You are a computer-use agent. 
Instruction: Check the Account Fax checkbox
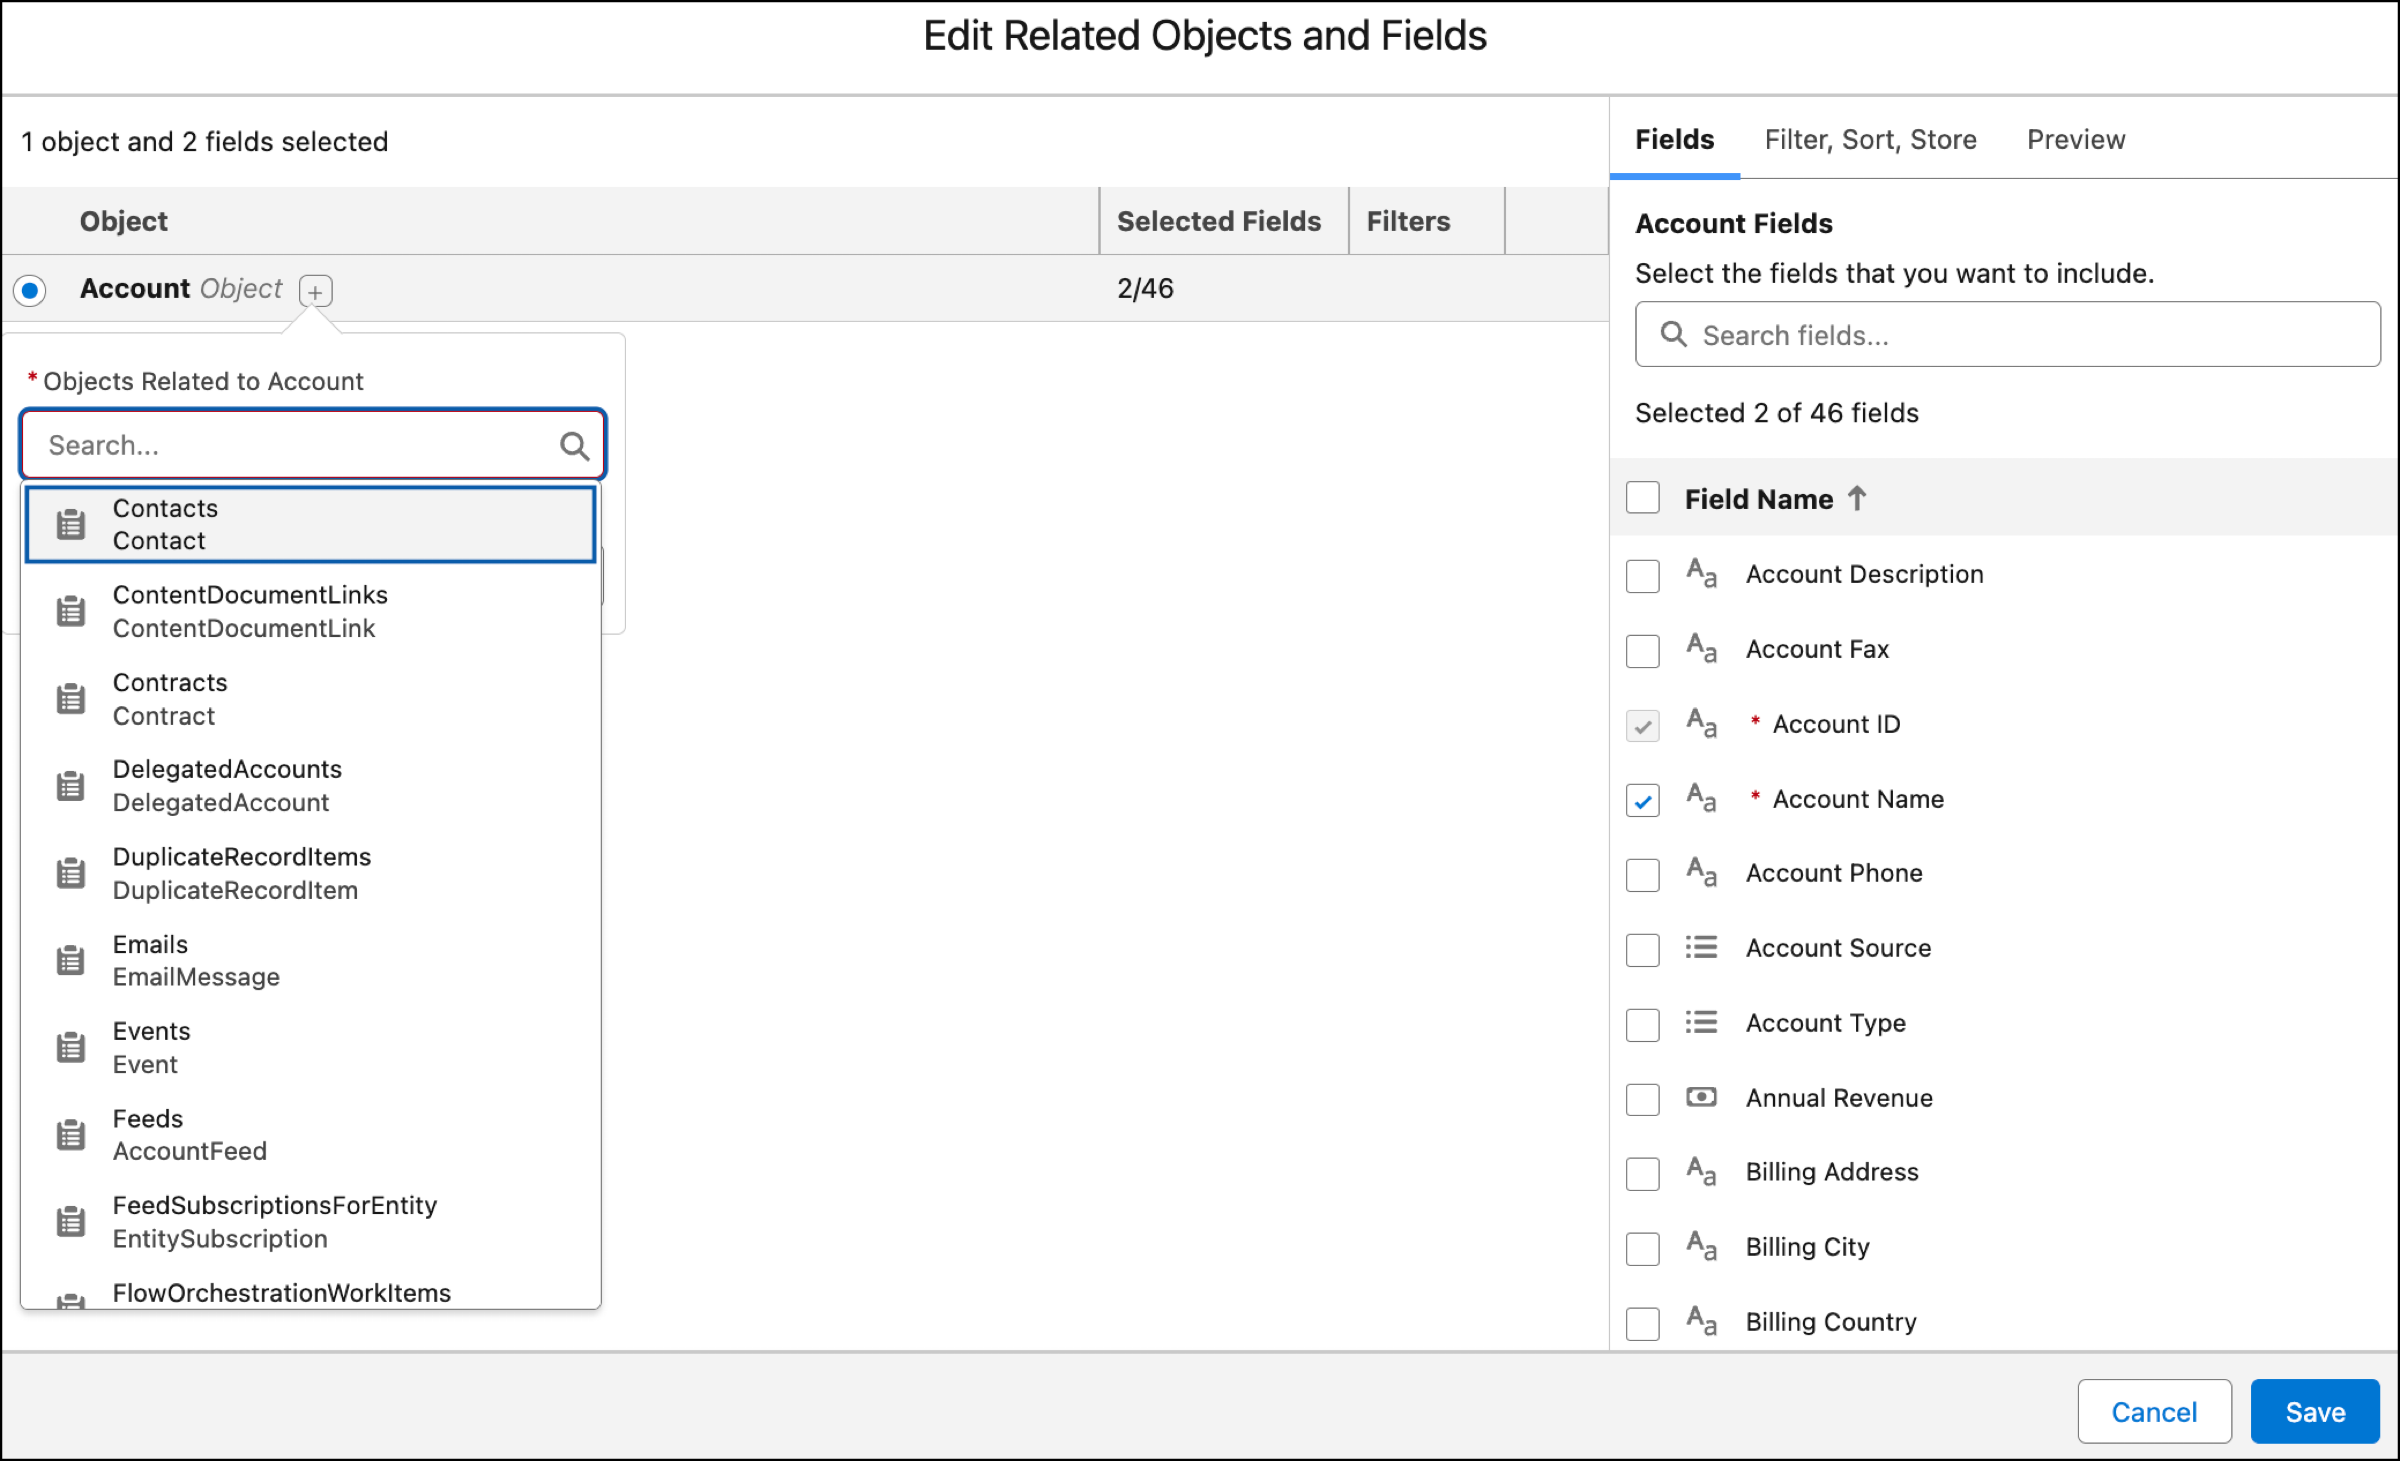pyautogui.click(x=1643, y=651)
